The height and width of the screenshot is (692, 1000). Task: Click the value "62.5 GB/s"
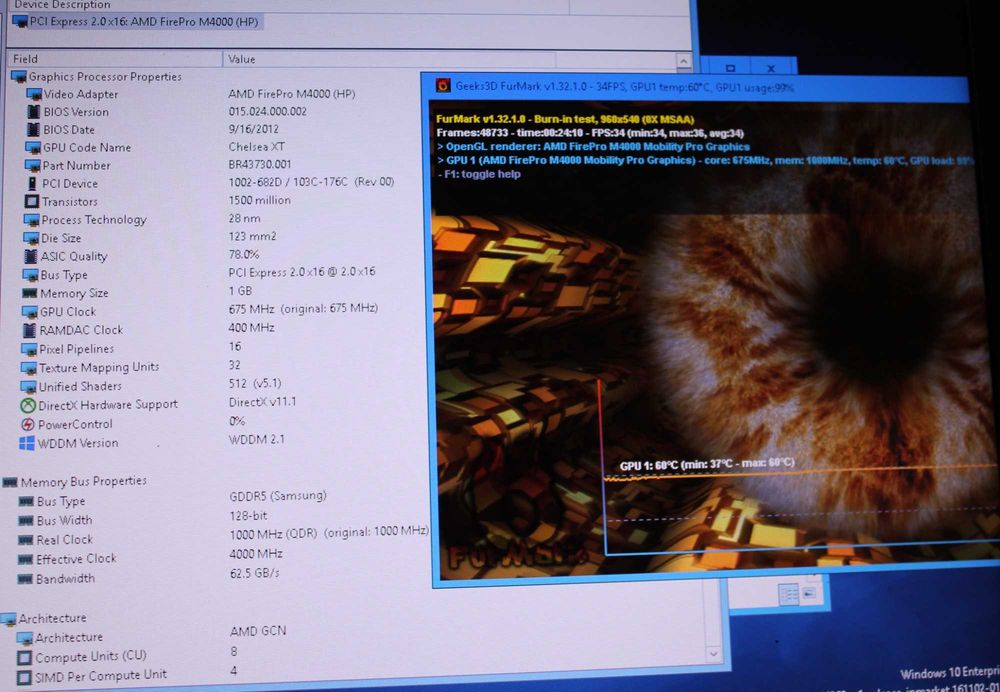(x=254, y=573)
